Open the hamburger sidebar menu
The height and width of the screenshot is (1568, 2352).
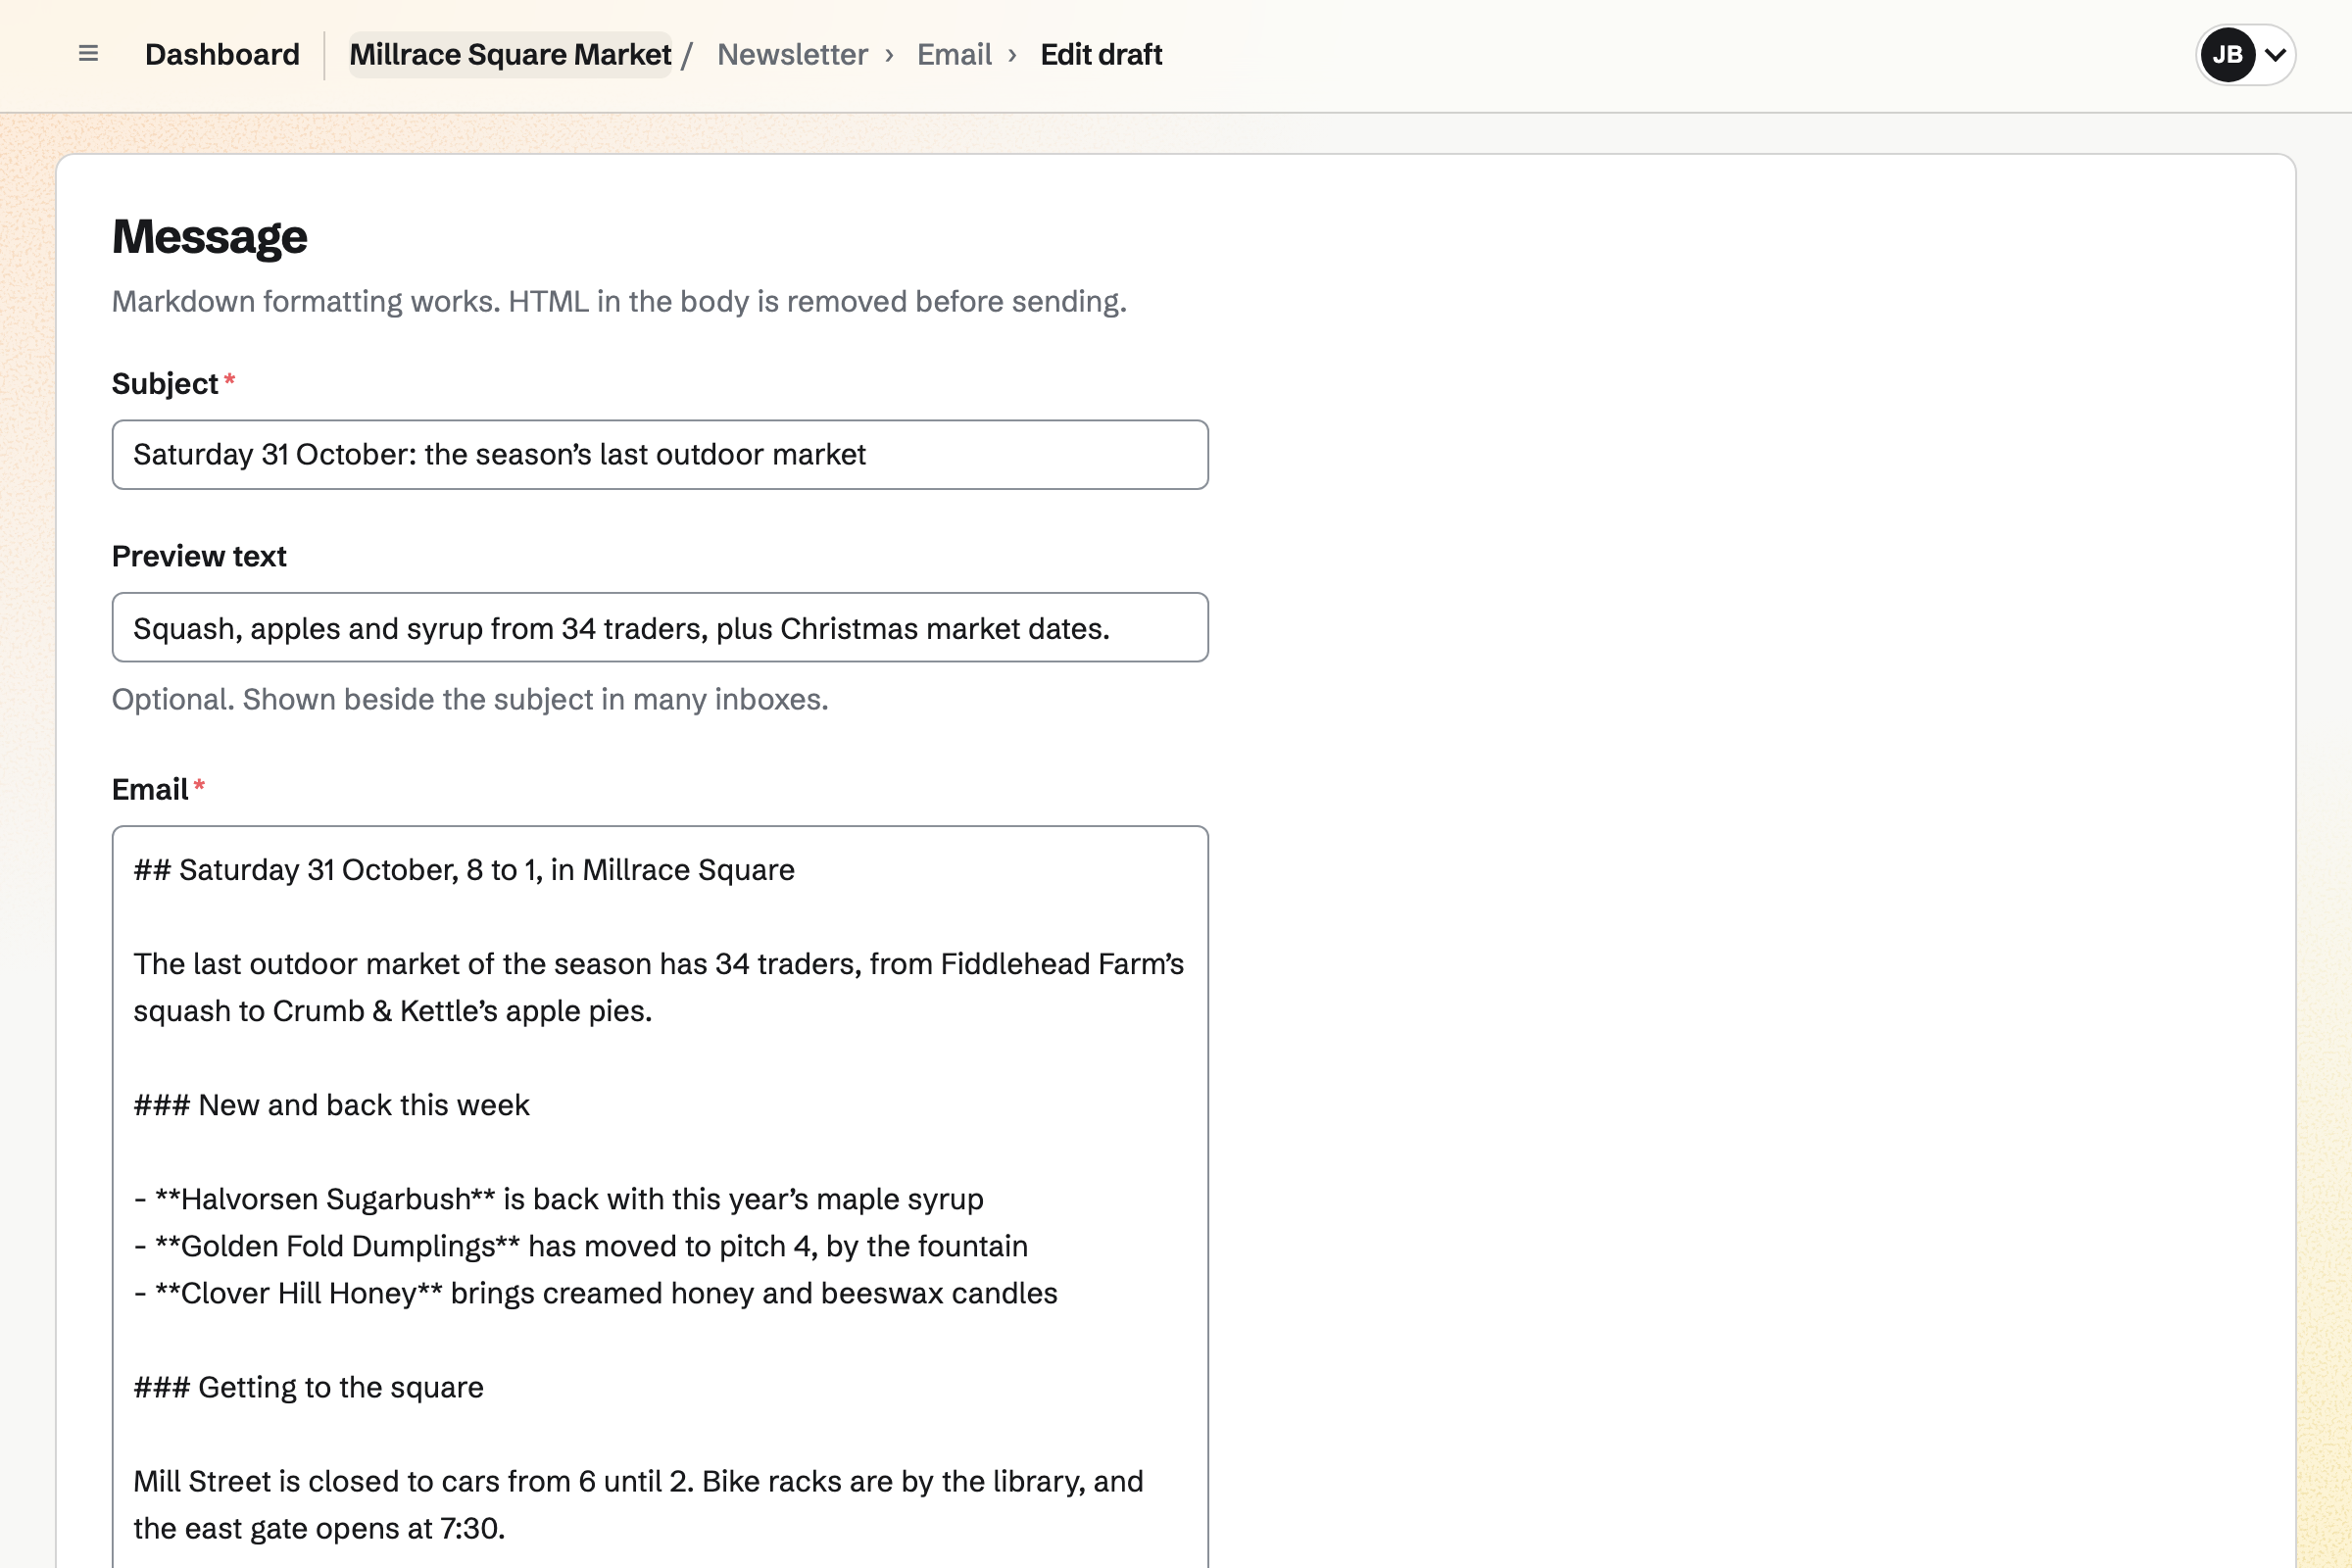[88, 54]
